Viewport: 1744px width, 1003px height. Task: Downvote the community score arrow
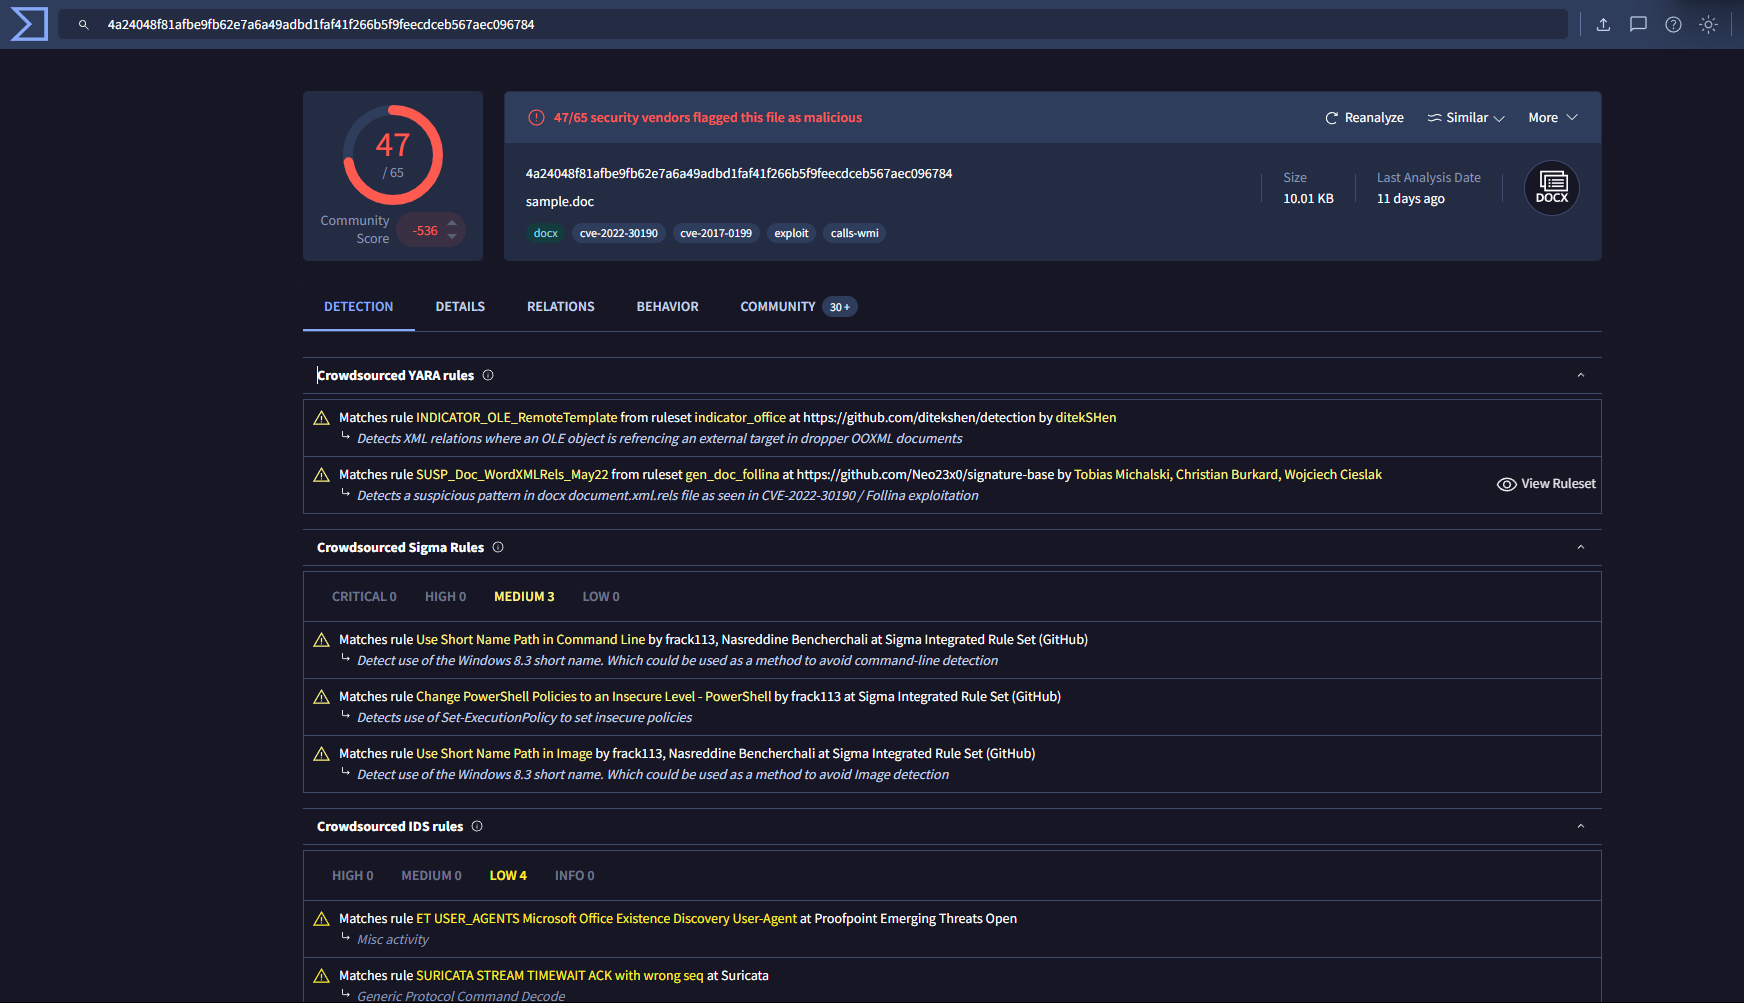[452, 237]
